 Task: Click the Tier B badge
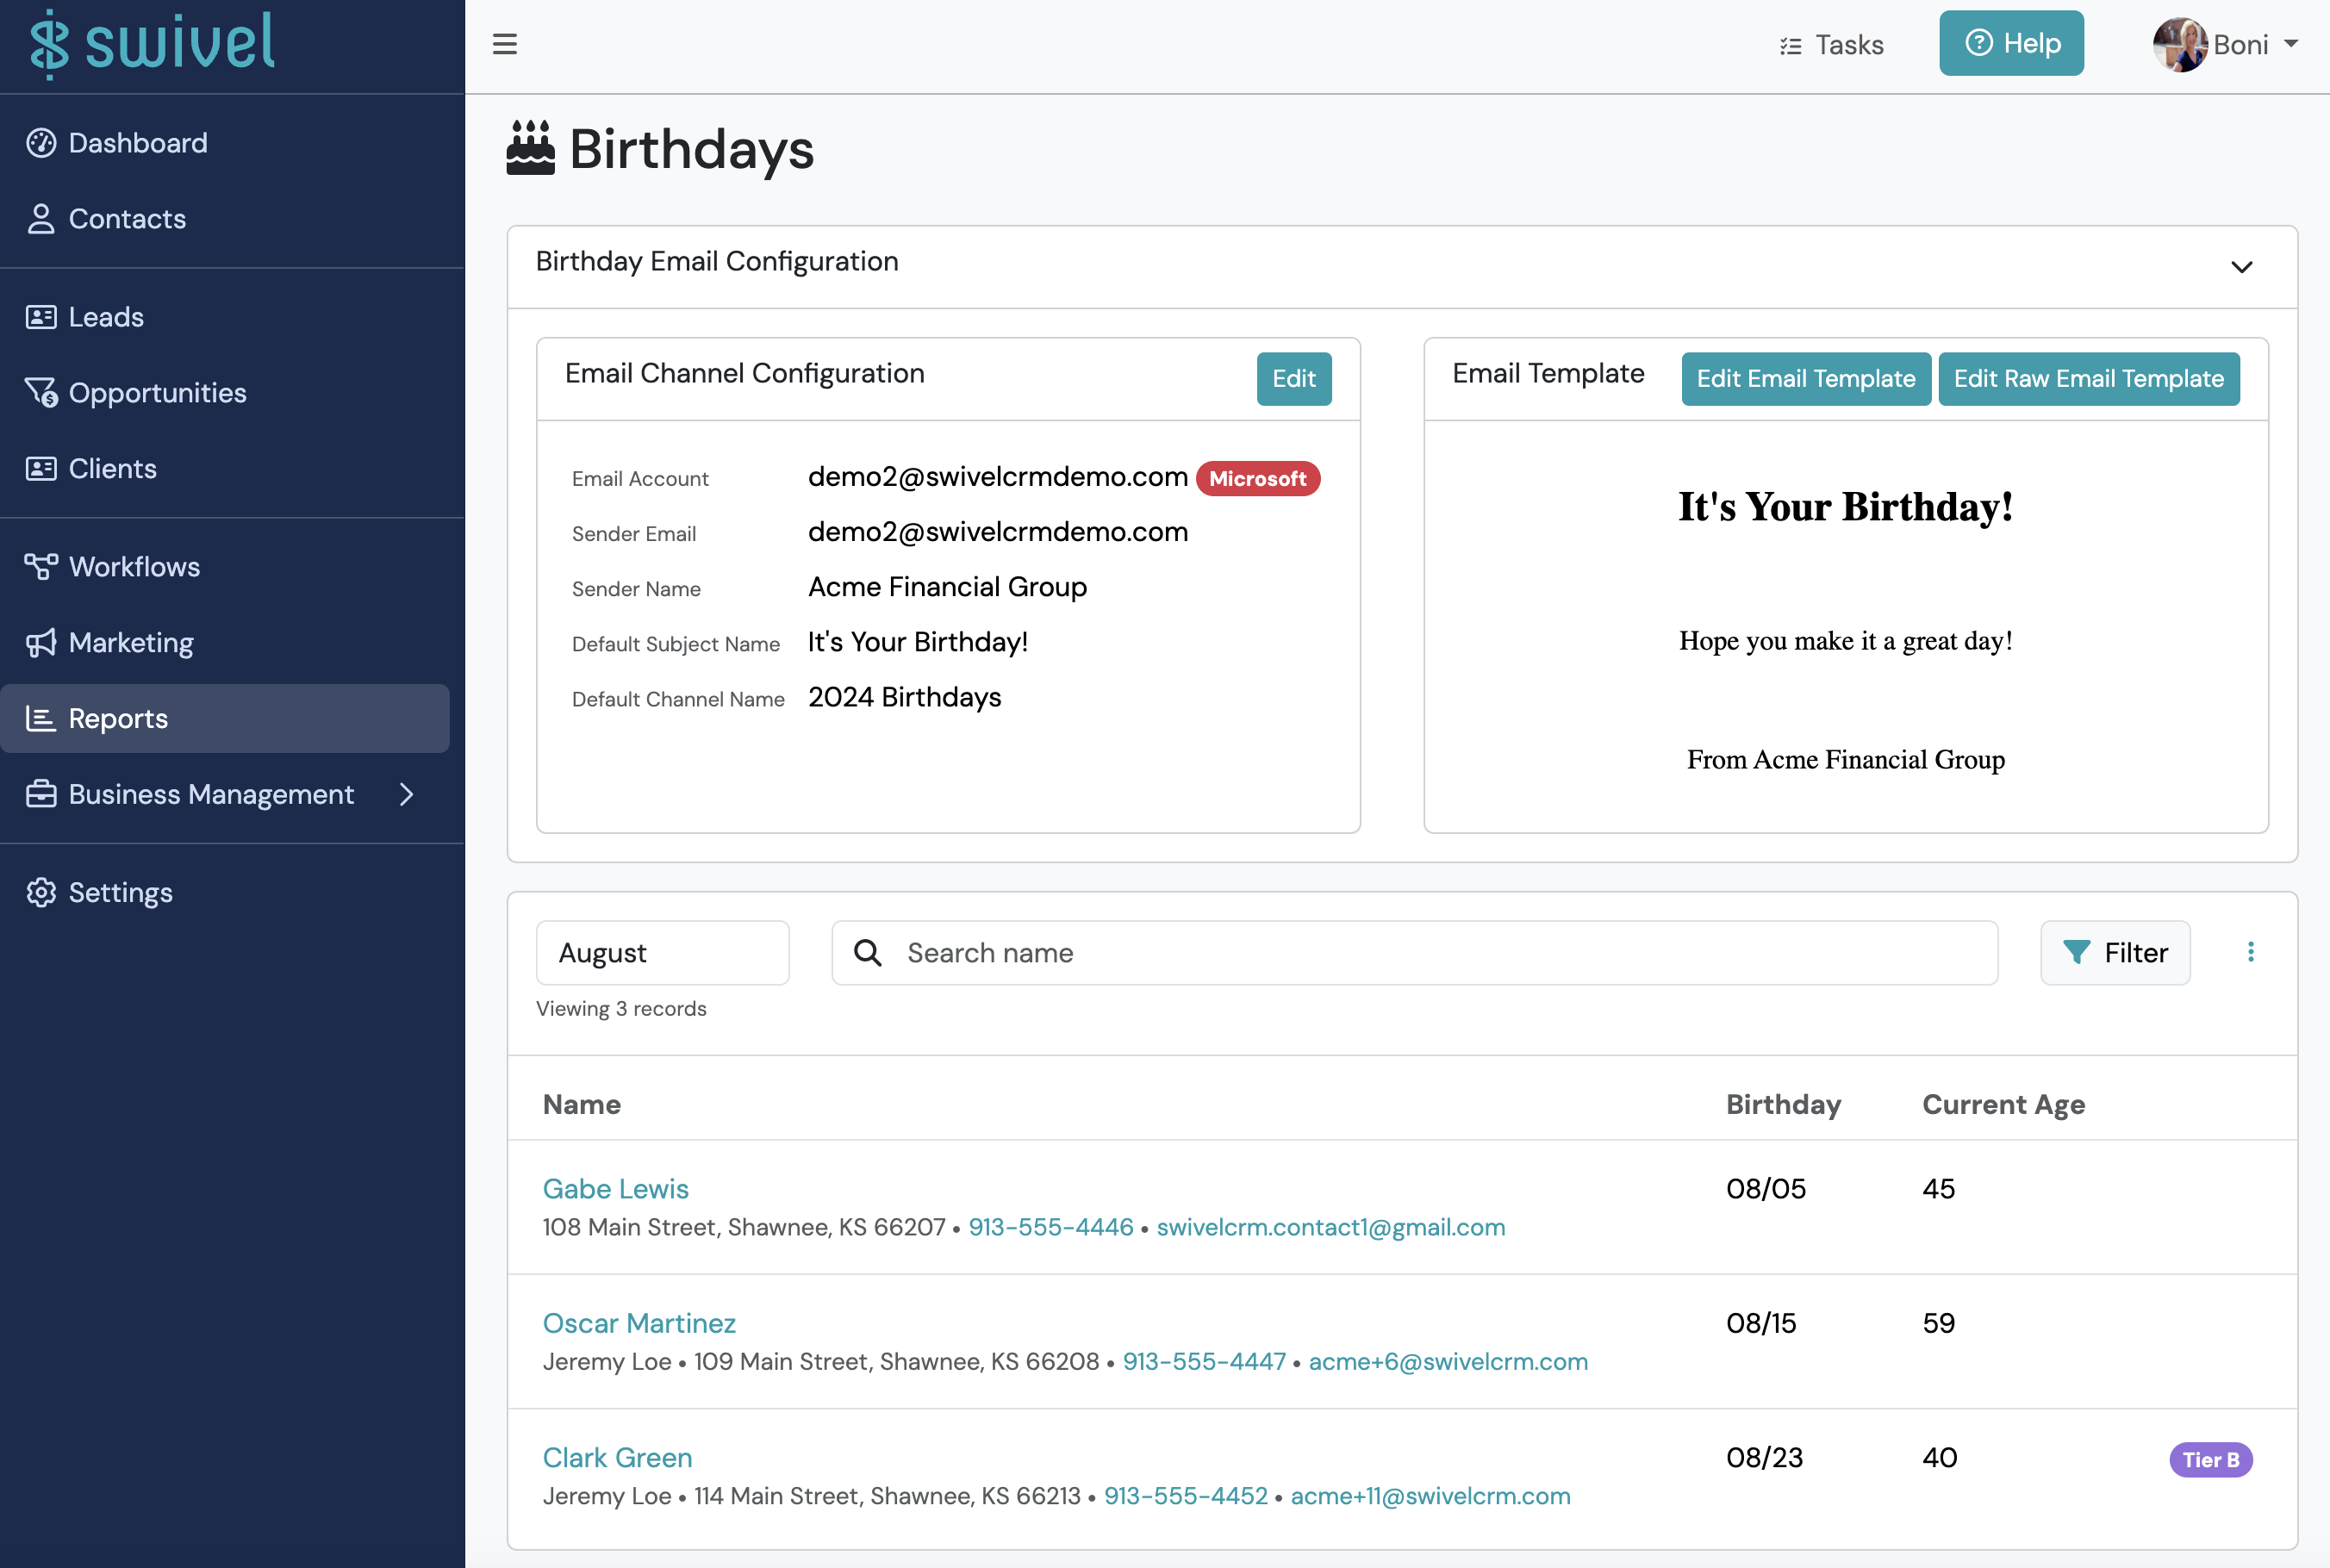pos(2210,1460)
